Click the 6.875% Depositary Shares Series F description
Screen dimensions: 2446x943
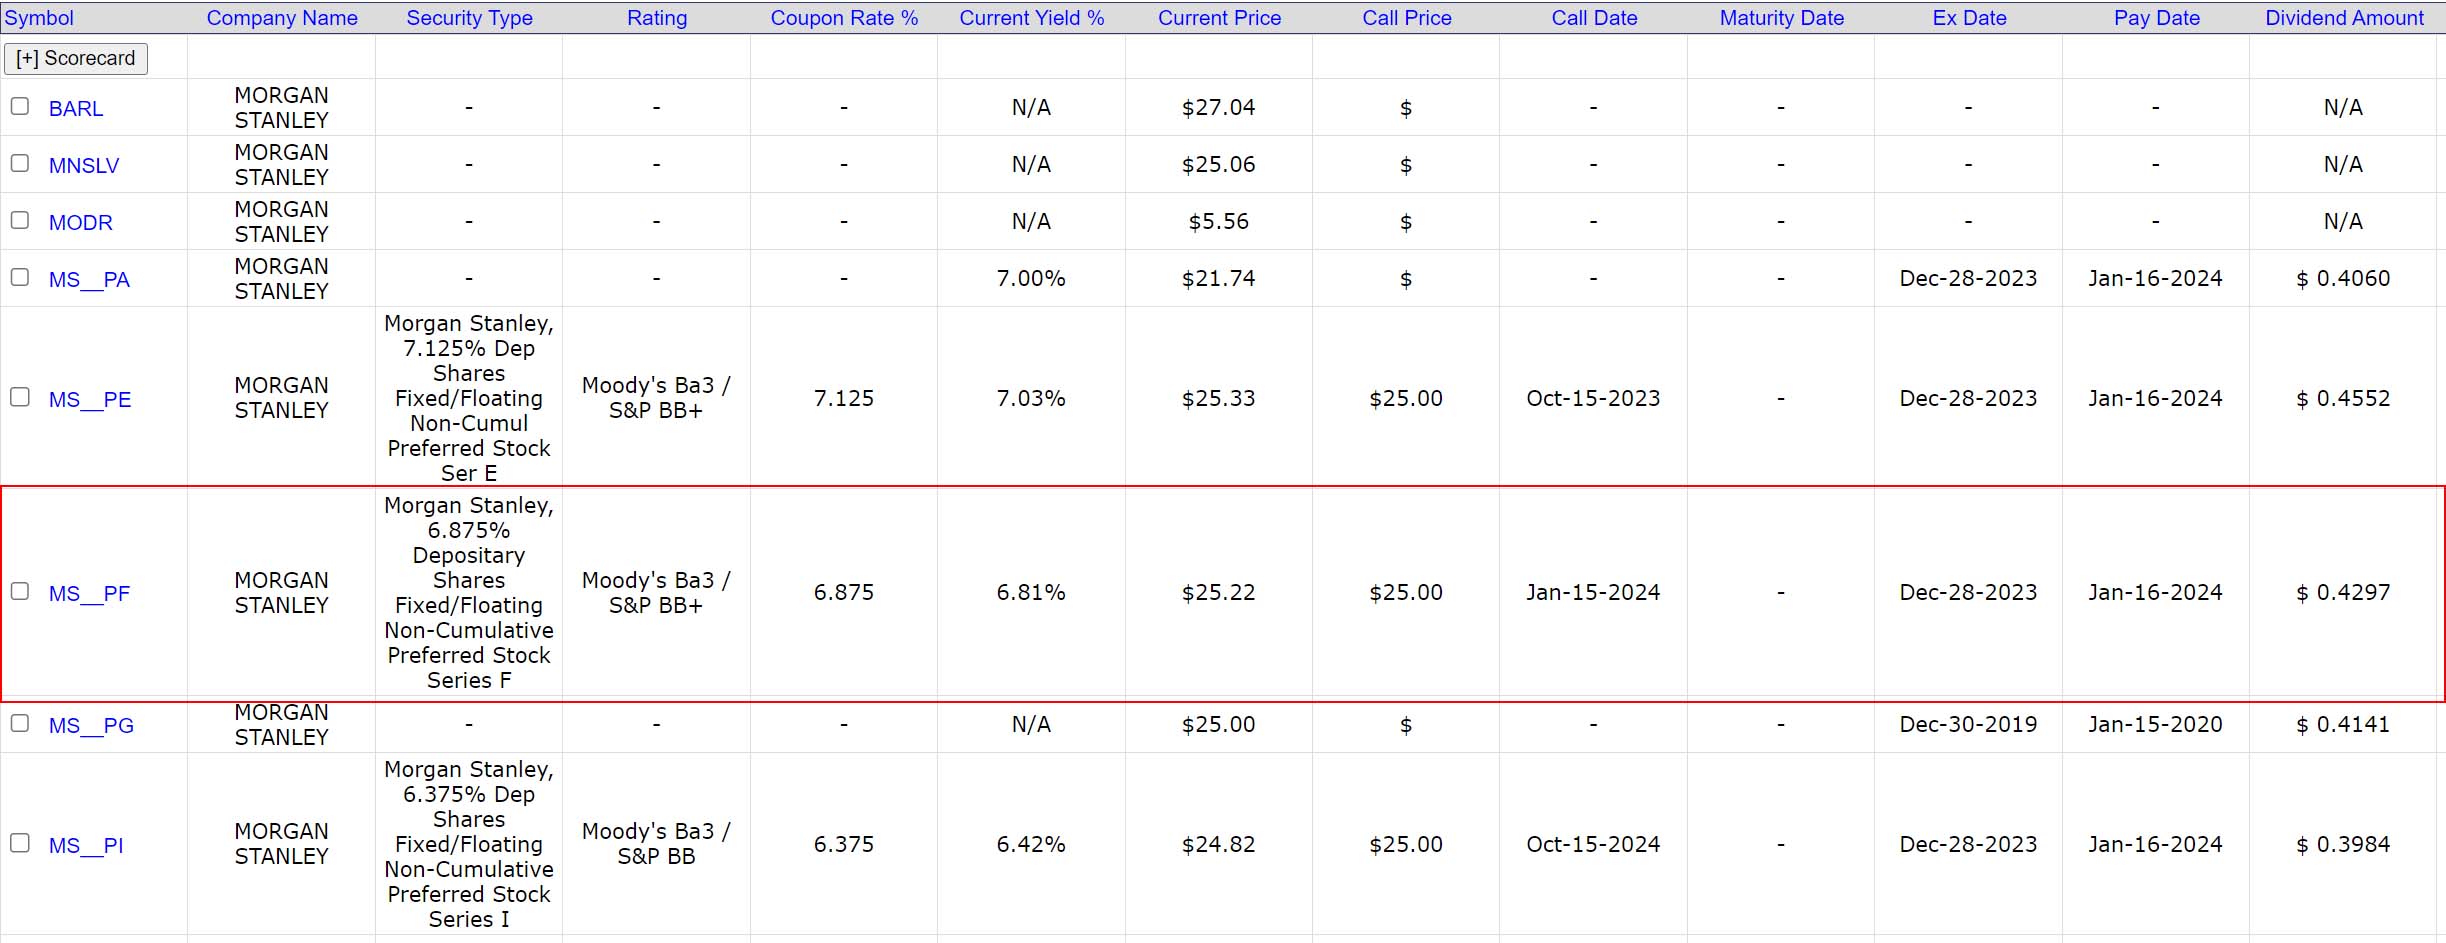(x=469, y=593)
